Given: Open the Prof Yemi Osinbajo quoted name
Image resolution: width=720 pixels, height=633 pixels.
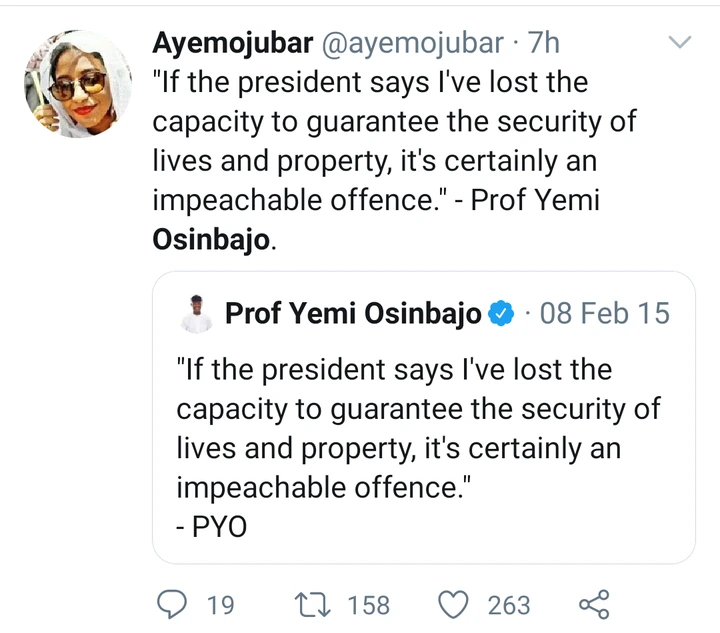Looking at the screenshot, I should tap(353, 314).
